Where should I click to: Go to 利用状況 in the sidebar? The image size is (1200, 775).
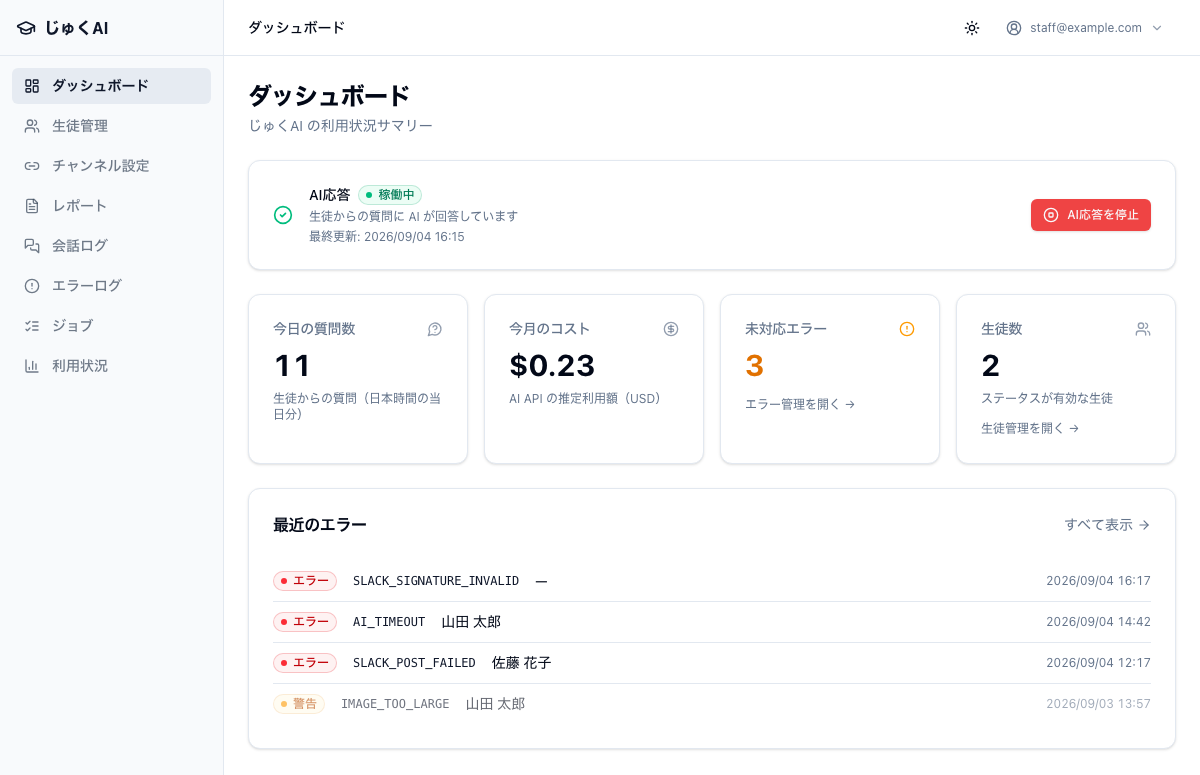[111, 366]
